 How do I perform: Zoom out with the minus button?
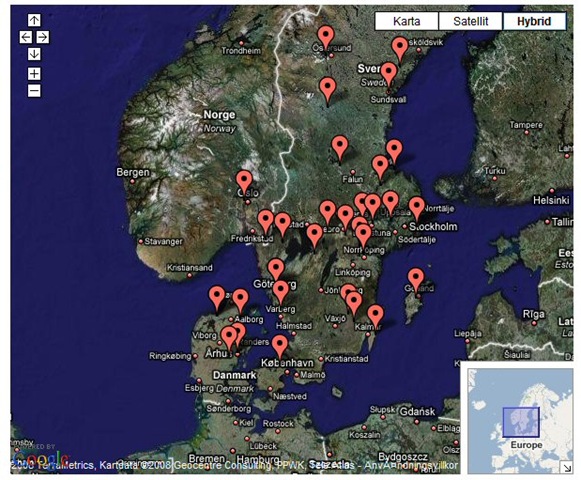[x=34, y=90]
